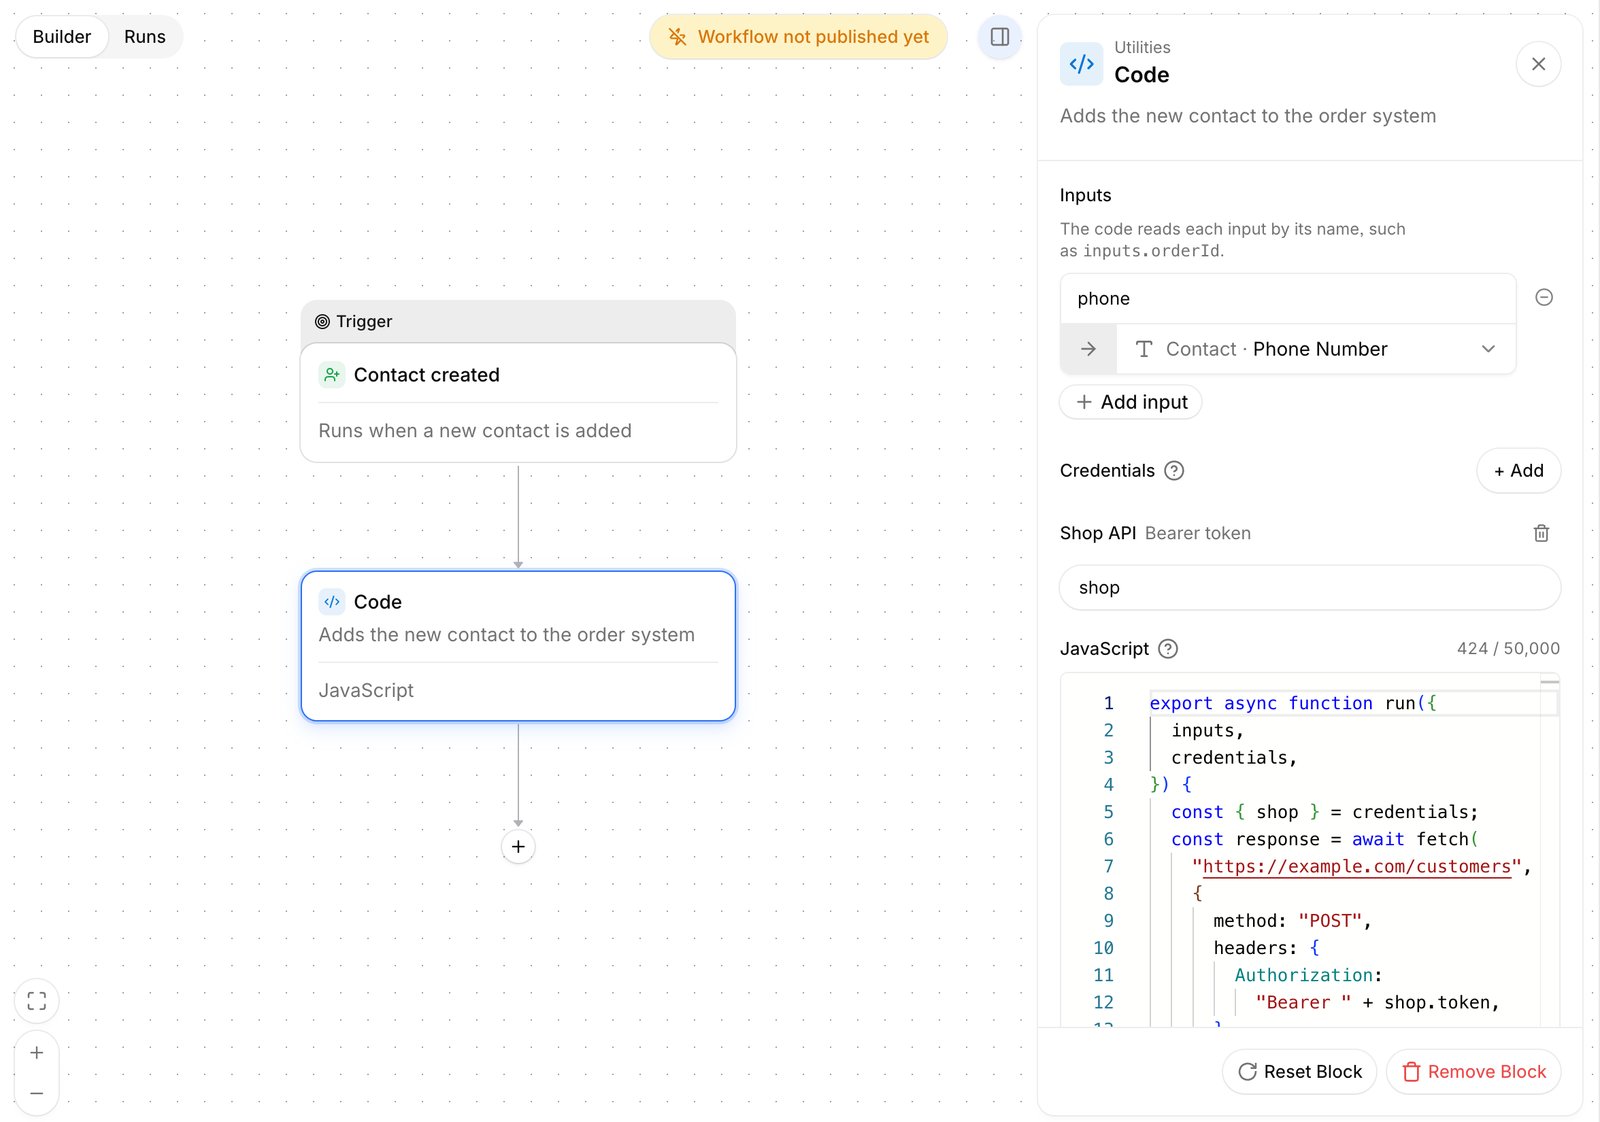
Task: Click the 'Workflow not published yet' badge
Action: [x=798, y=37]
